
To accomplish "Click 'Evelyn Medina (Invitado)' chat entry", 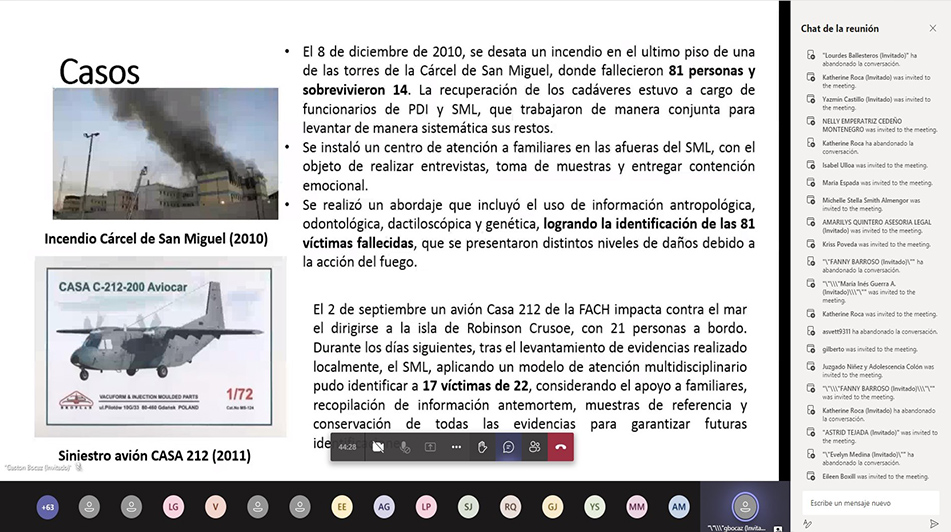I will click(x=868, y=458).
